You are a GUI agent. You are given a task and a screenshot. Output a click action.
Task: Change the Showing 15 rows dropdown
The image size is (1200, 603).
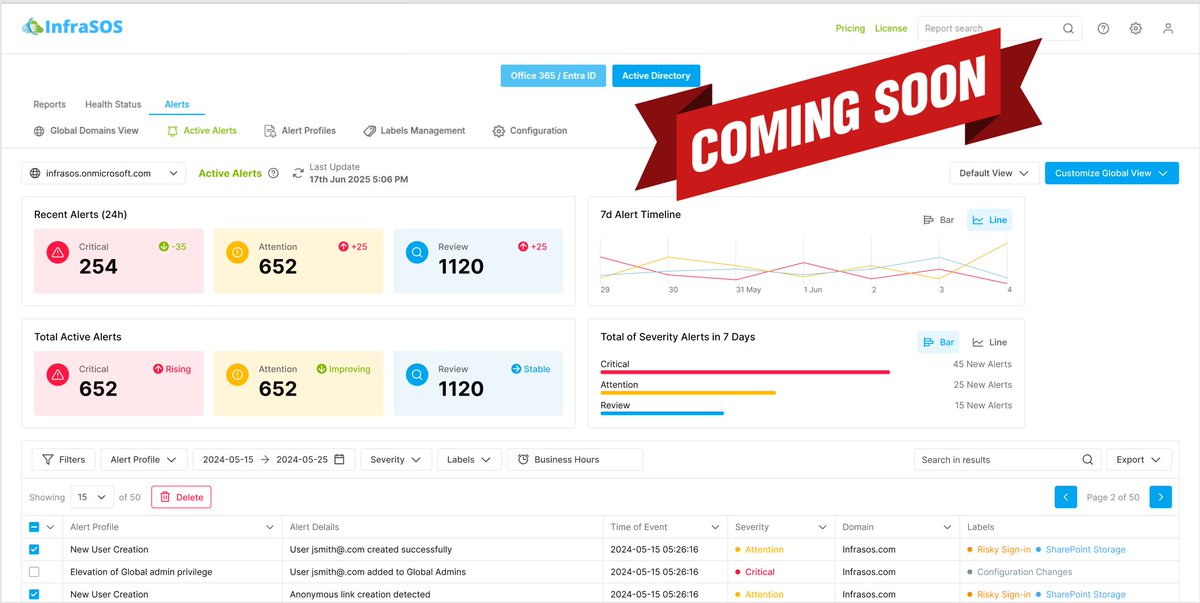click(x=92, y=497)
